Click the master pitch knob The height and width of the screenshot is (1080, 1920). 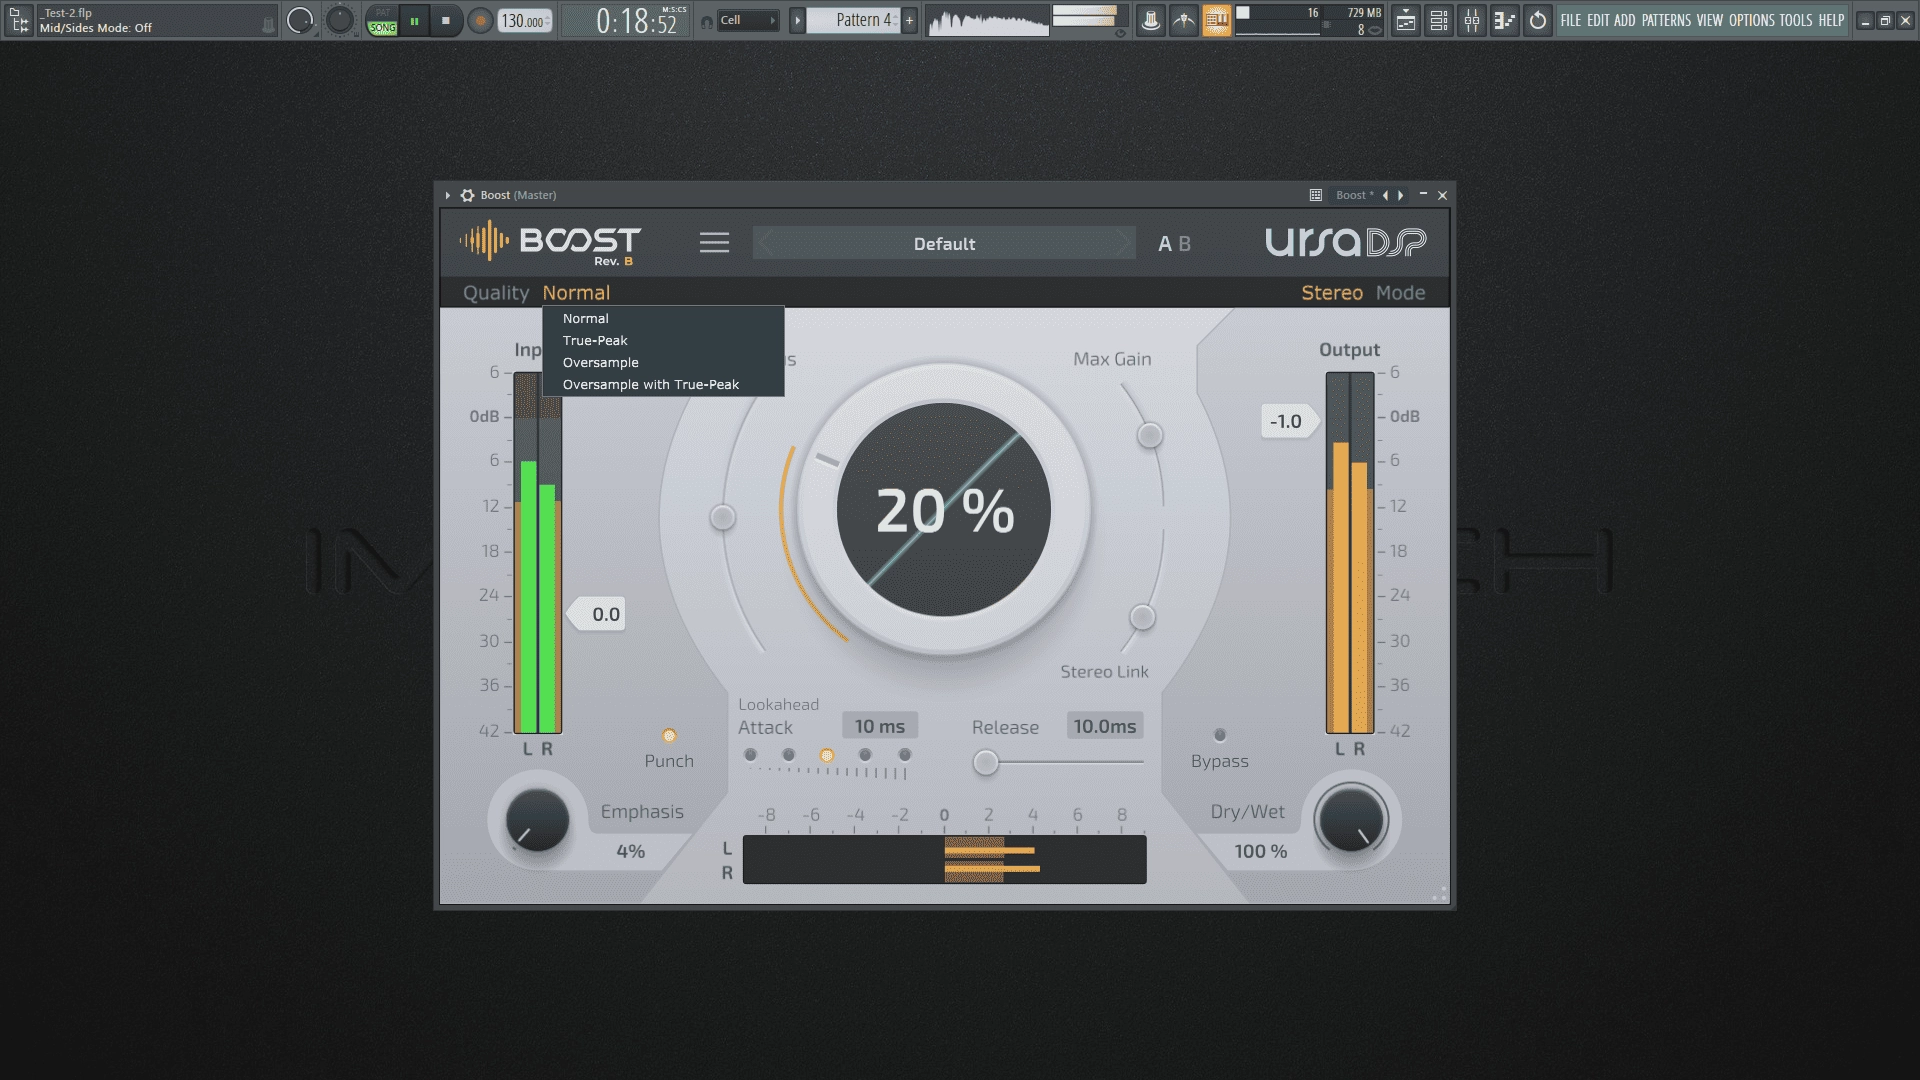point(340,20)
